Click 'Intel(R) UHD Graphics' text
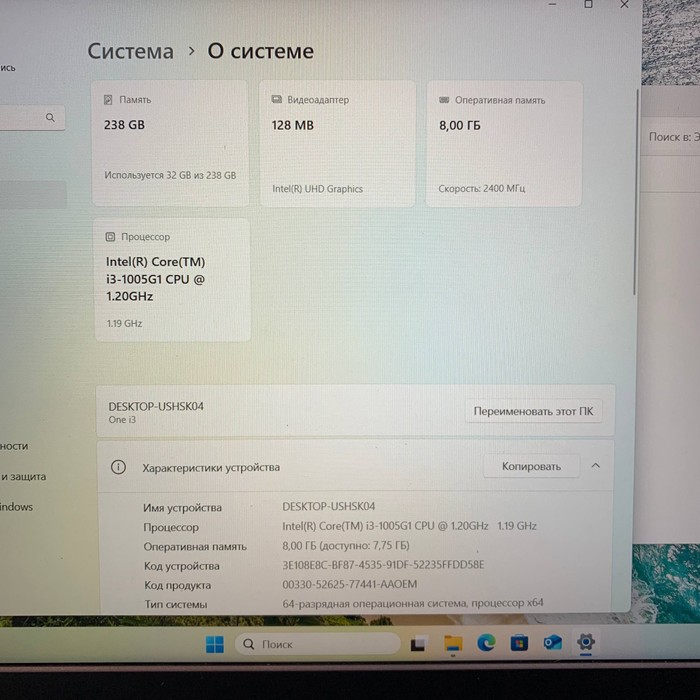The width and height of the screenshot is (700, 700). [x=317, y=189]
